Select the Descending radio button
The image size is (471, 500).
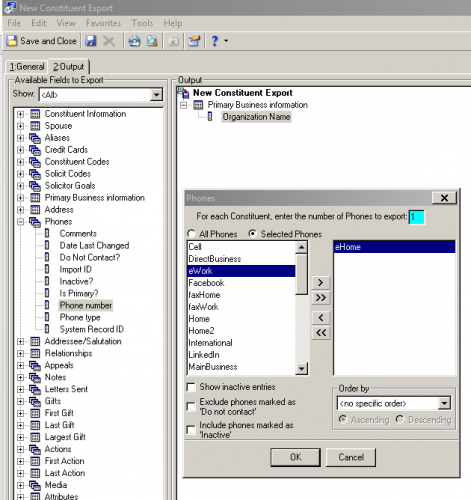click(400, 419)
